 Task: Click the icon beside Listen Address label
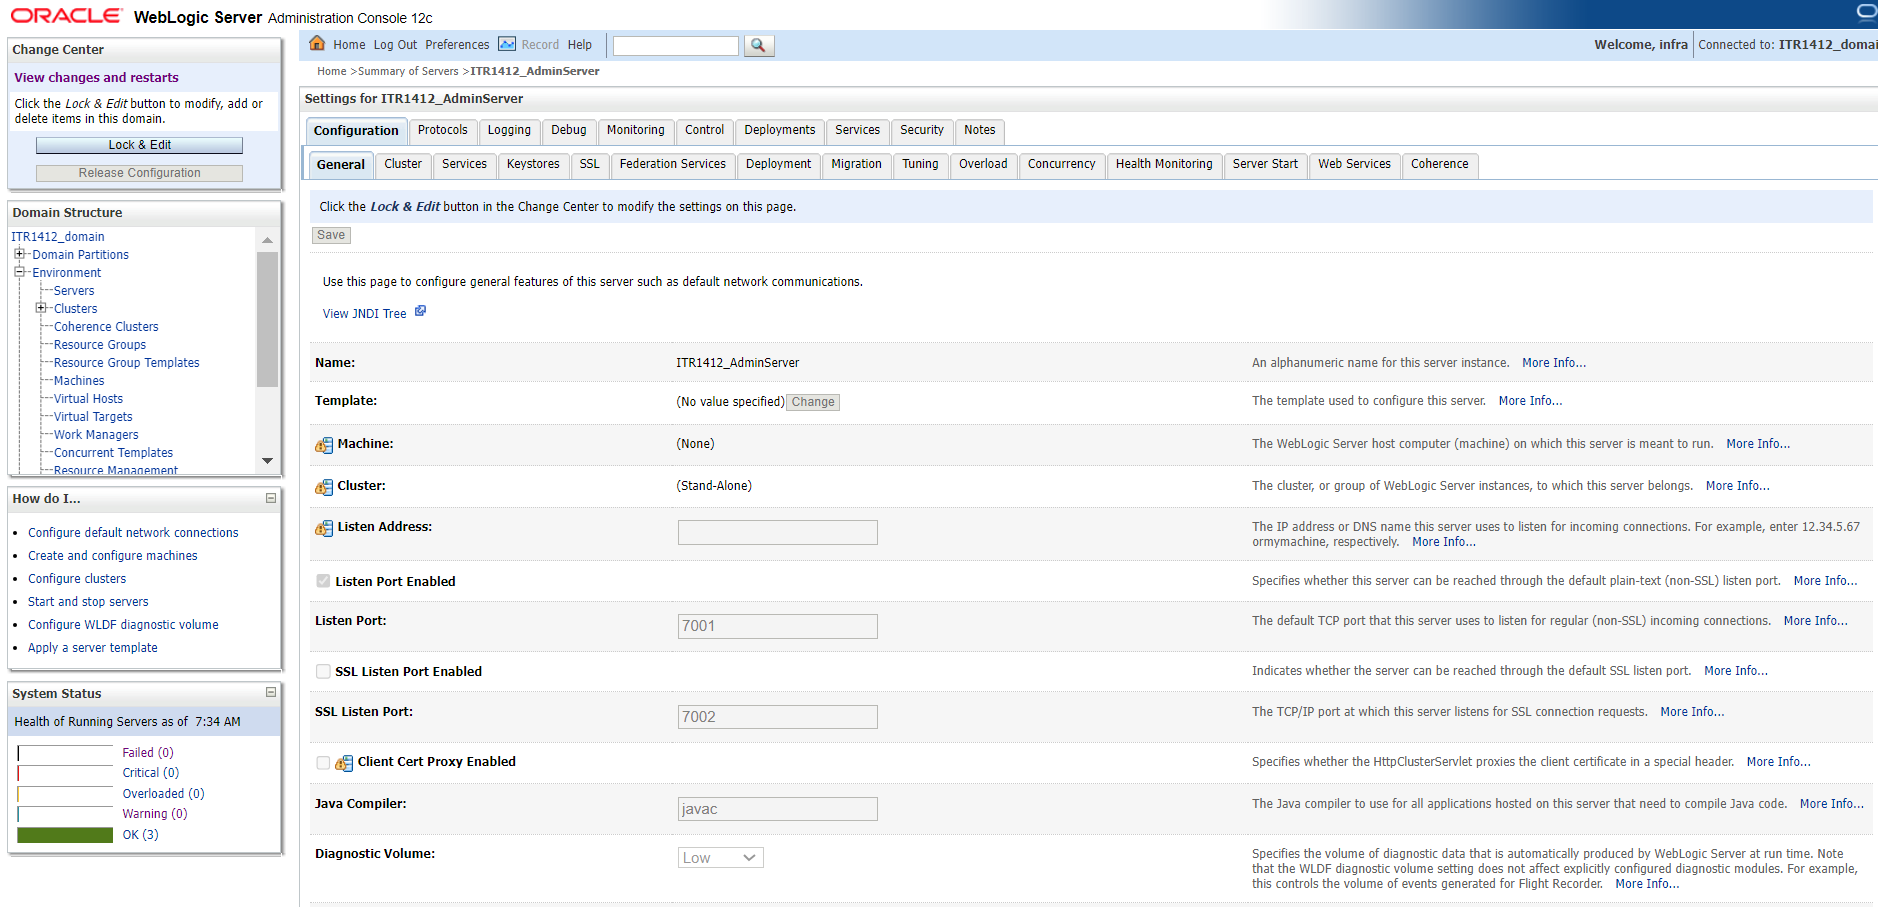[x=324, y=528]
